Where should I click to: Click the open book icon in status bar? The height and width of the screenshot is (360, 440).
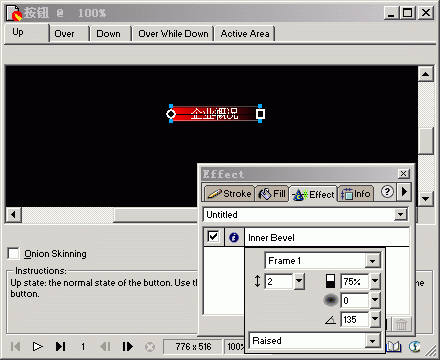click(x=394, y=347)
